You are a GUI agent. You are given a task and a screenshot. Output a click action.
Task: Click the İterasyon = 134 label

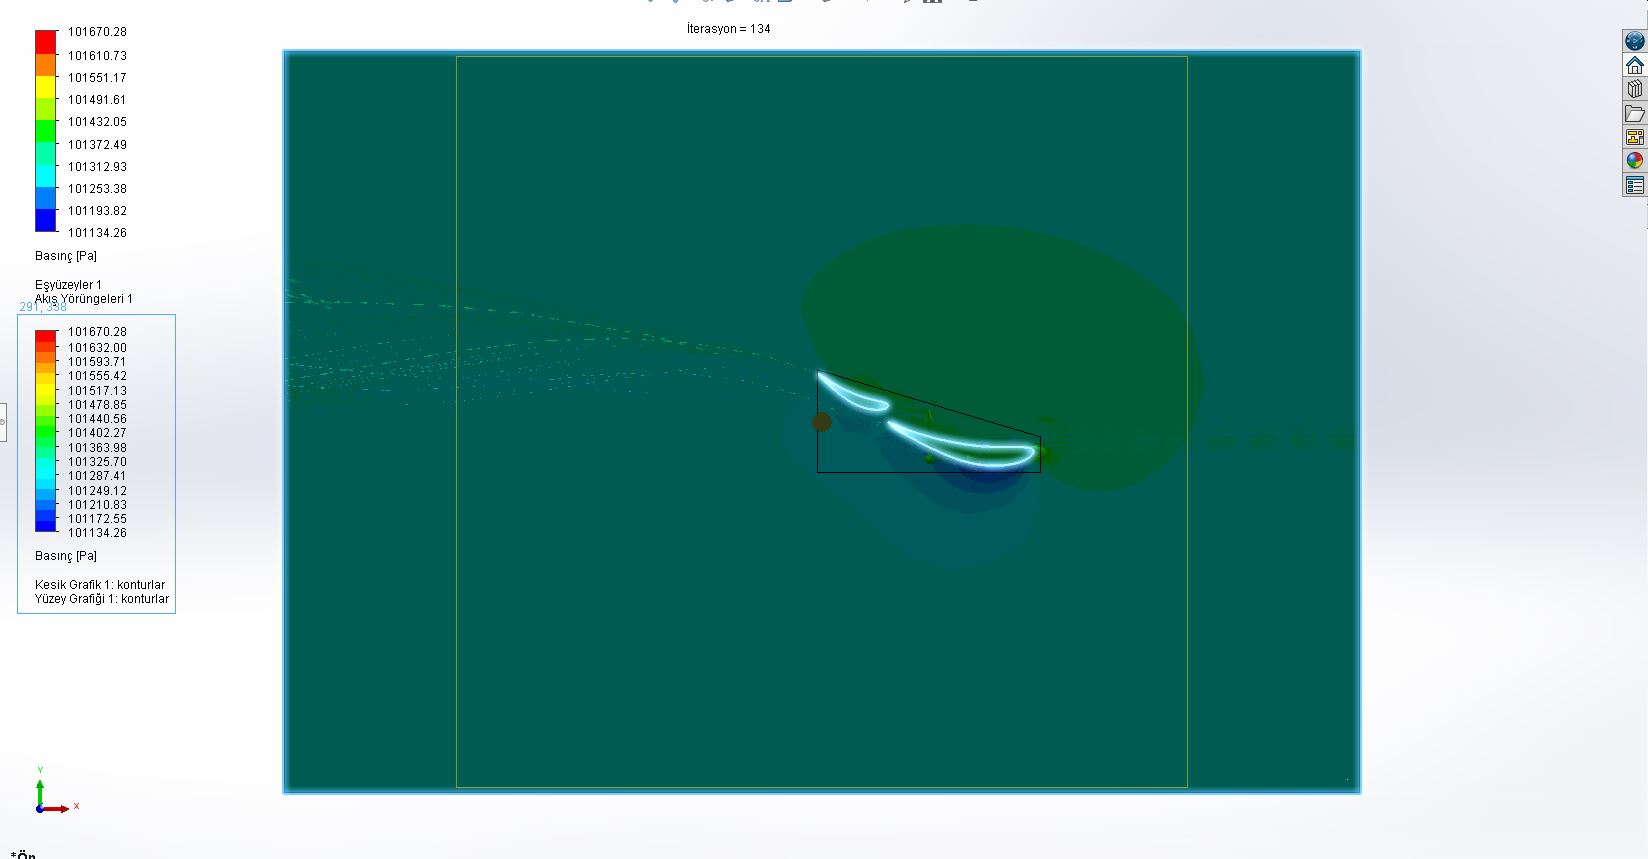(728, 29)
